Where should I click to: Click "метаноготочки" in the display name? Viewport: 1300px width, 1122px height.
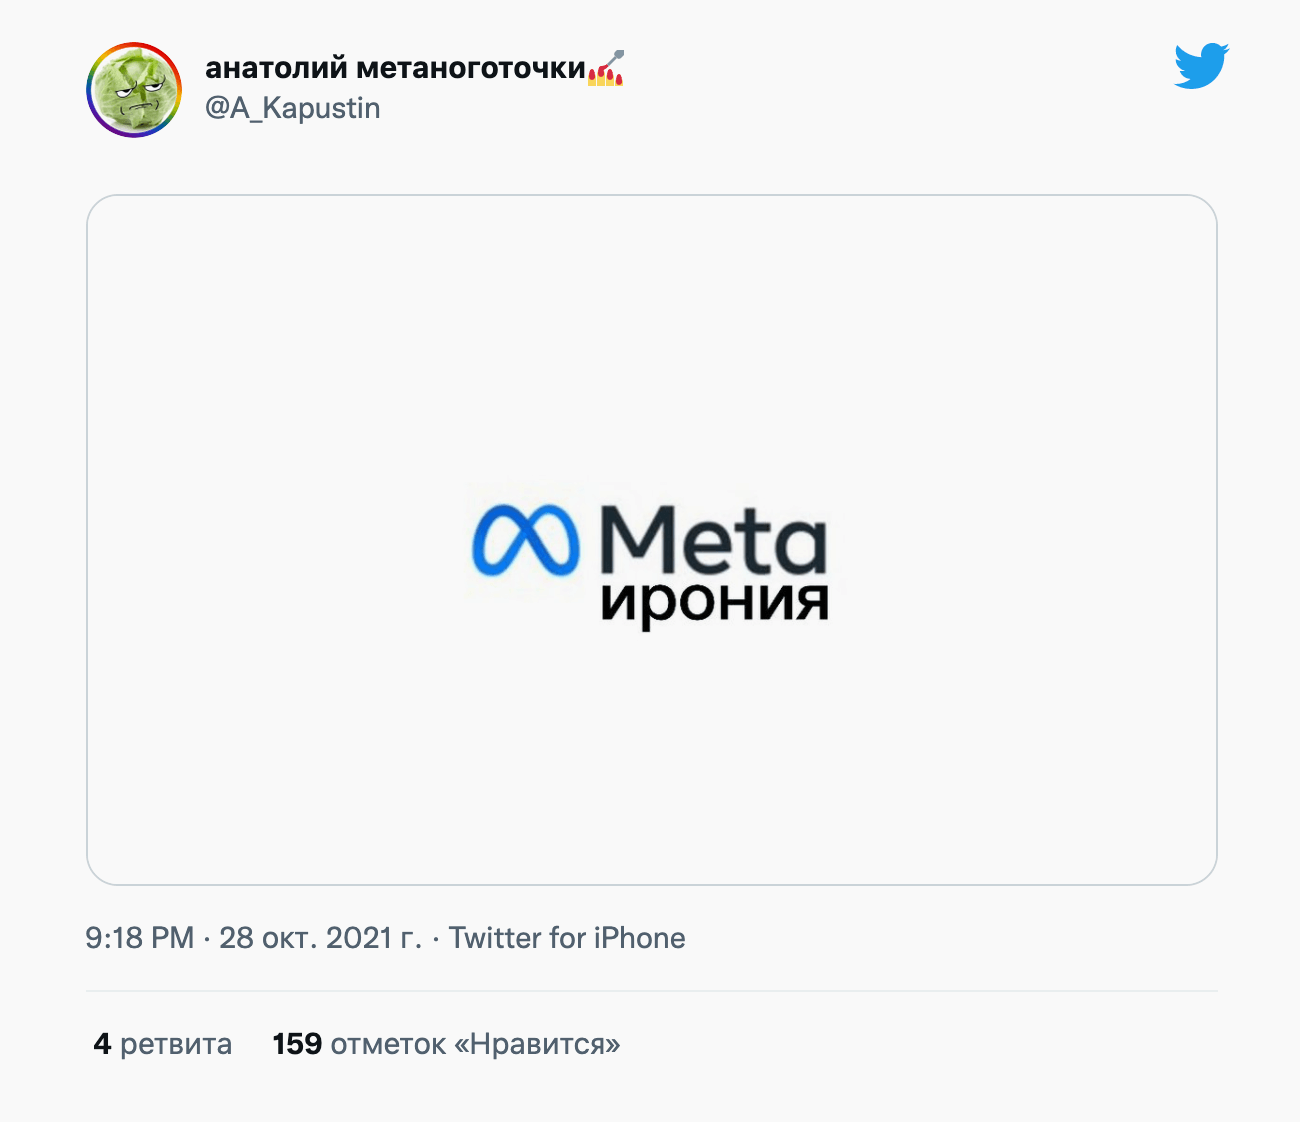[470, 68]
